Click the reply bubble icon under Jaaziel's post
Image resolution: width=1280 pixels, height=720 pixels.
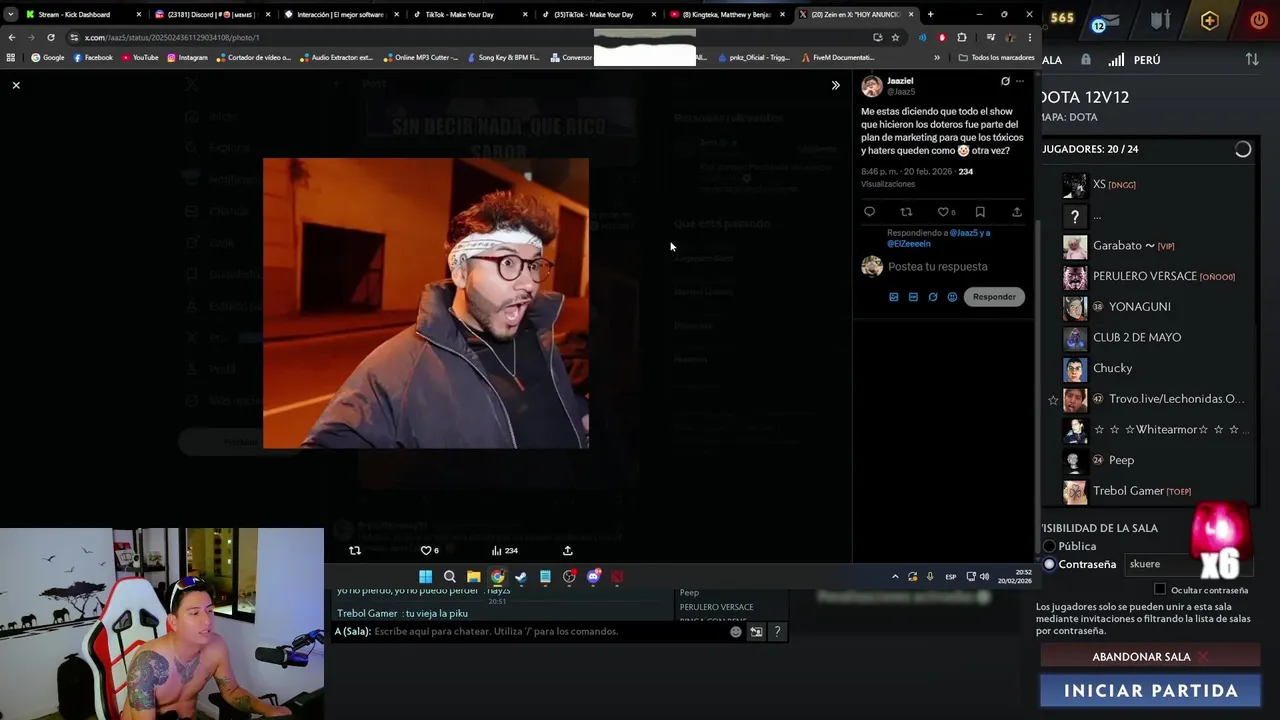tap(869, 212)
